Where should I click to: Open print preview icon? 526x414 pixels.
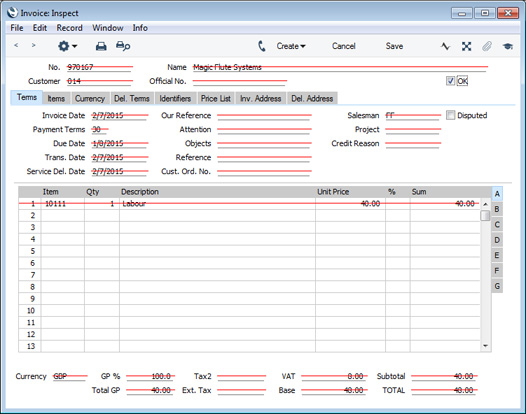[123, 46]
